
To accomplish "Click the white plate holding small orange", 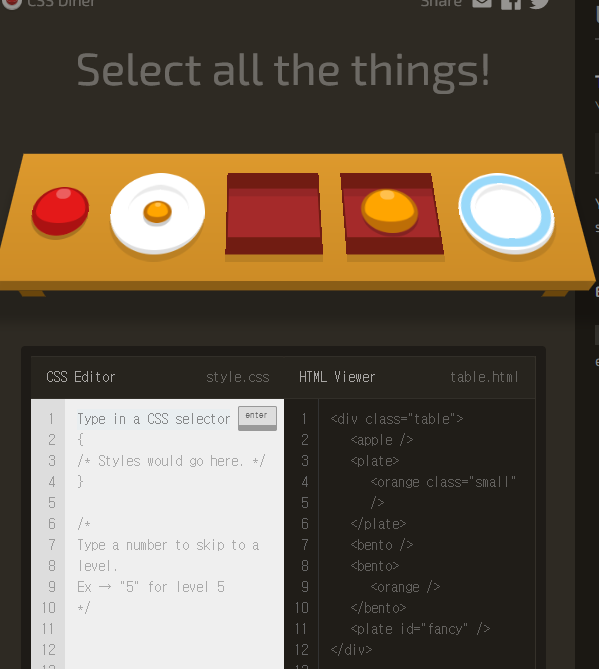I will 157,213.
